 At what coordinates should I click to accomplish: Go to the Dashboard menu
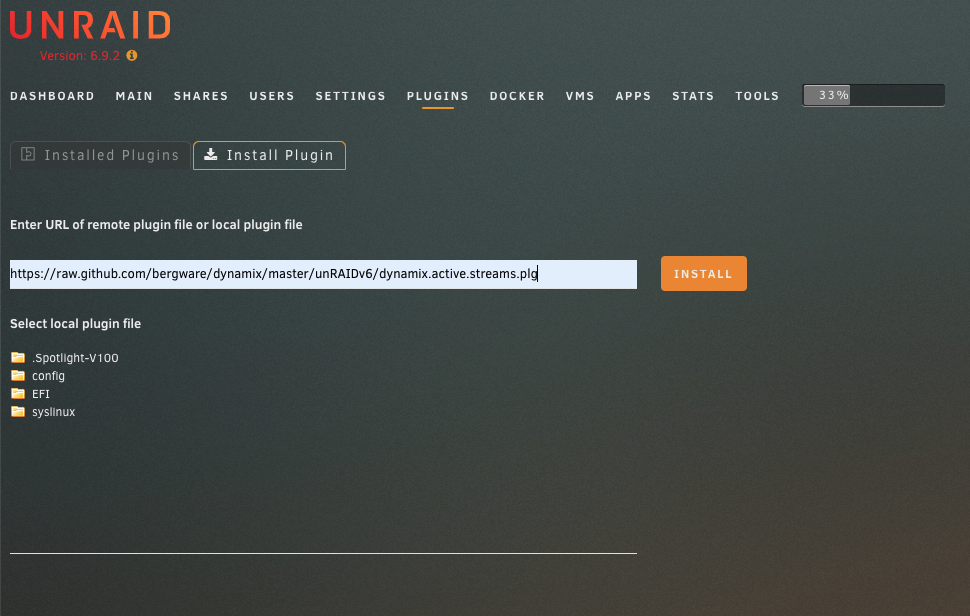point(53,96)
